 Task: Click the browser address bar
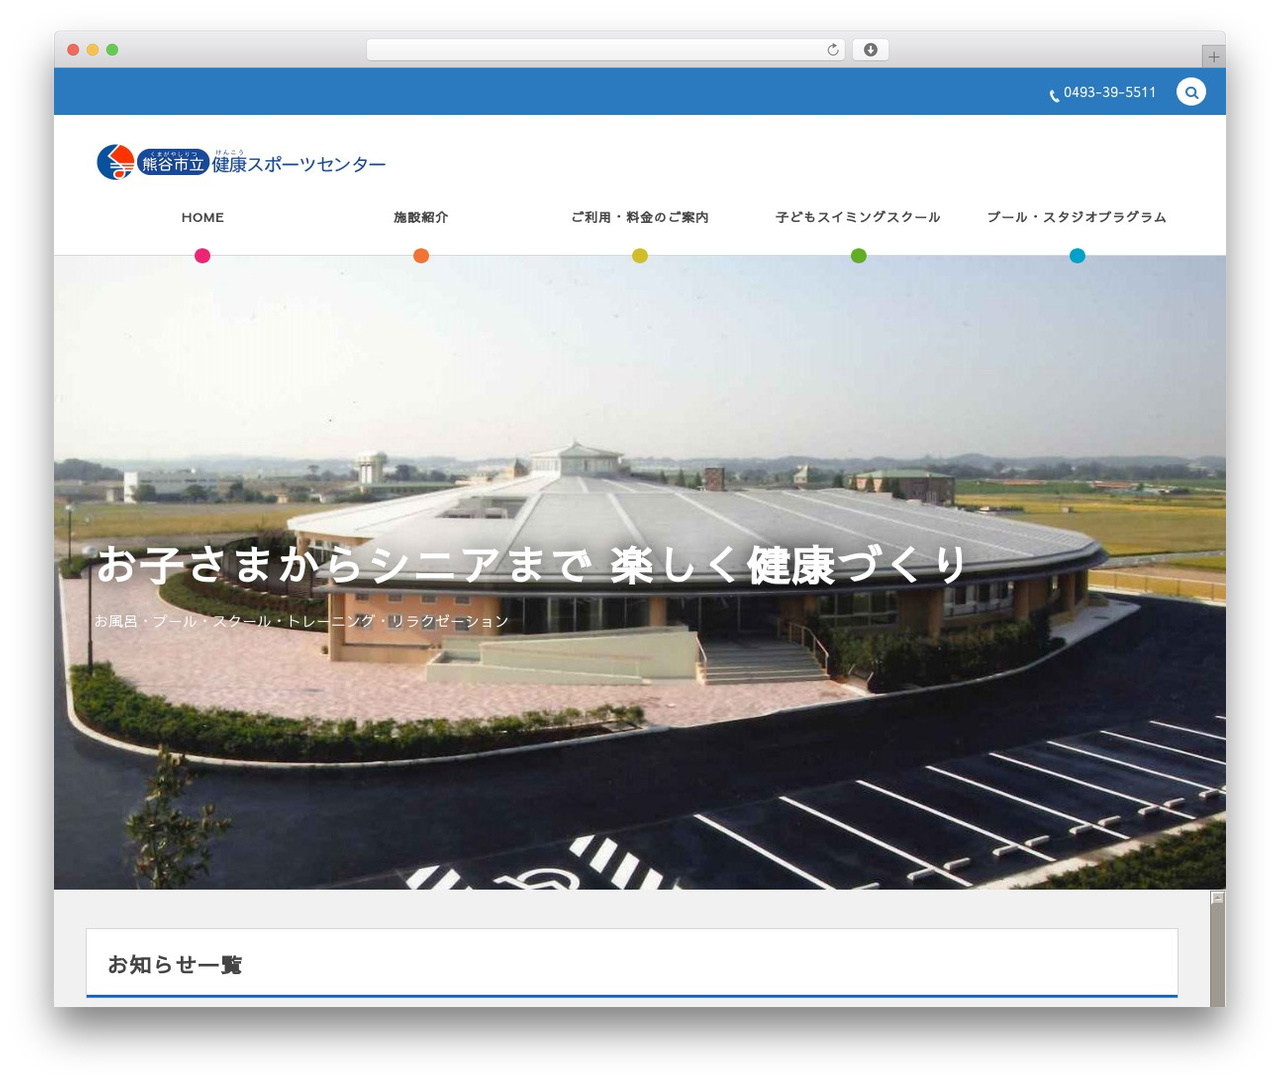click(605, 50)
